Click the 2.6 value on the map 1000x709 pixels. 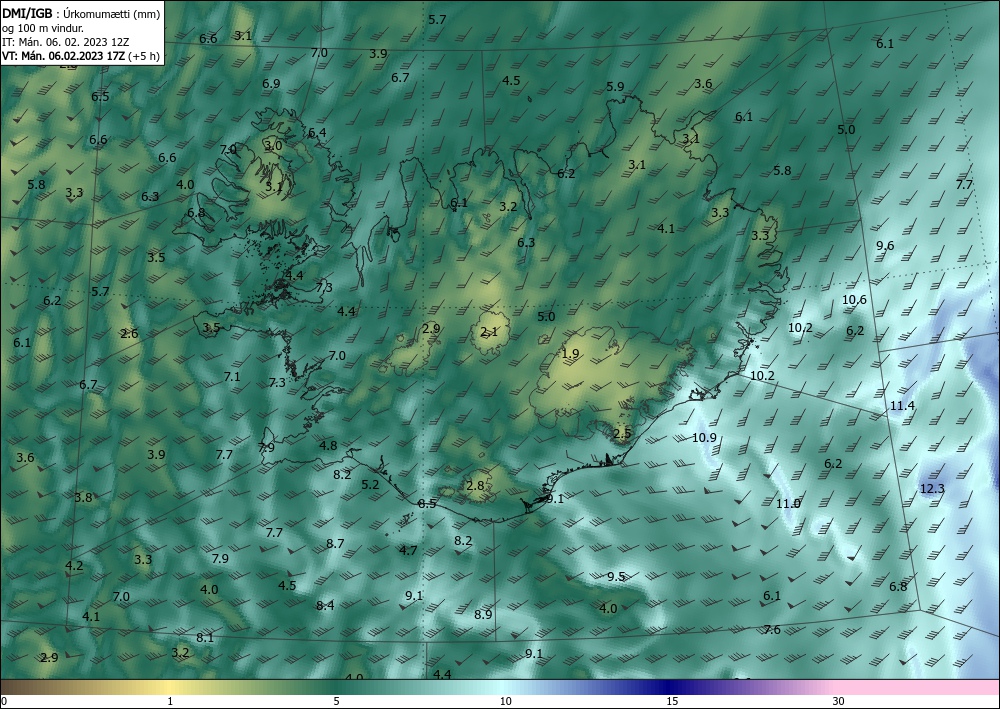[129, 333]
